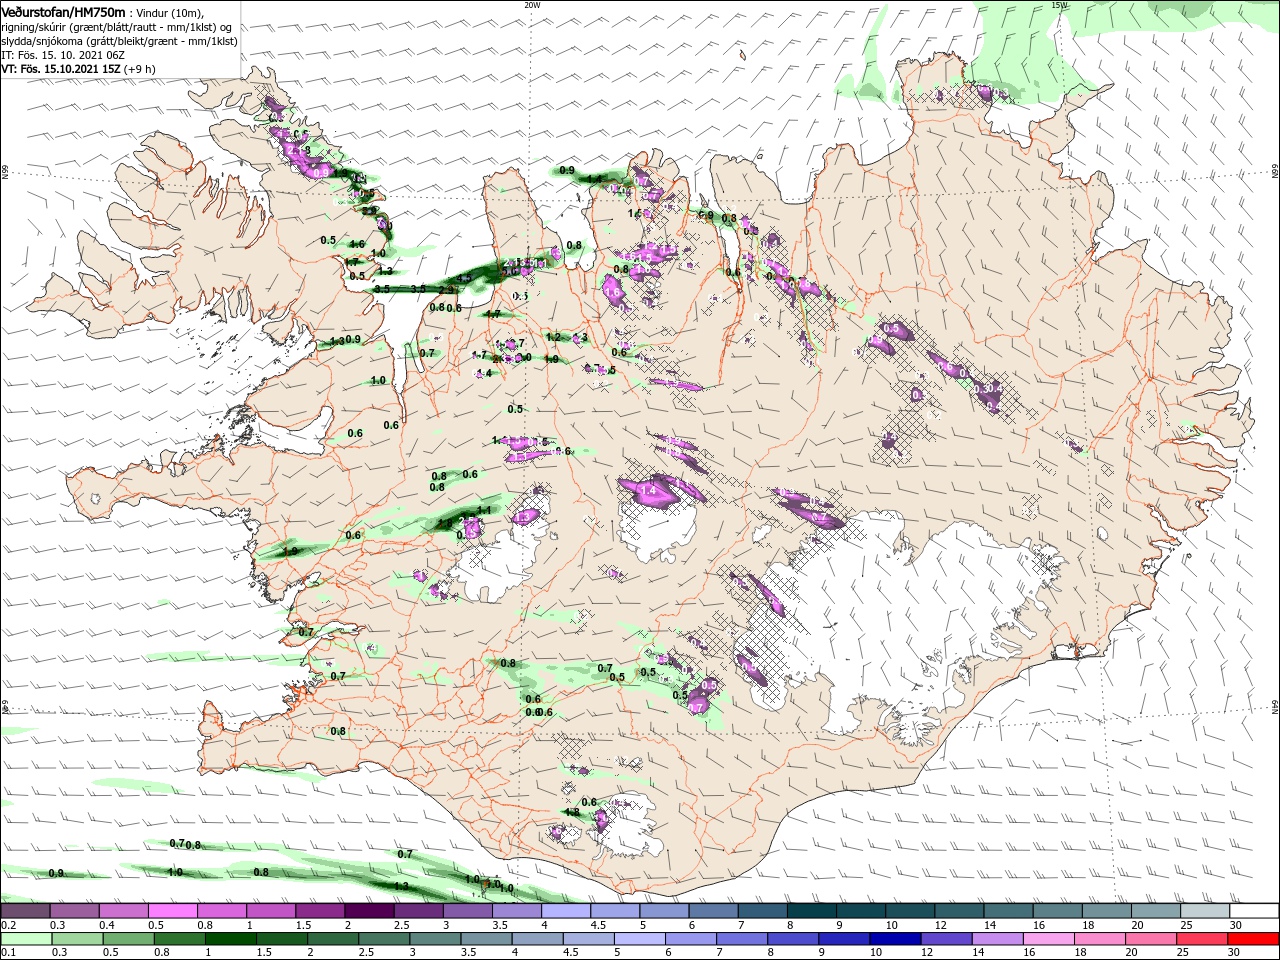Click the 'Vindur (10m)' text in the header
The height and width of the screenshot is (960, 1280).
click(170, 12)
